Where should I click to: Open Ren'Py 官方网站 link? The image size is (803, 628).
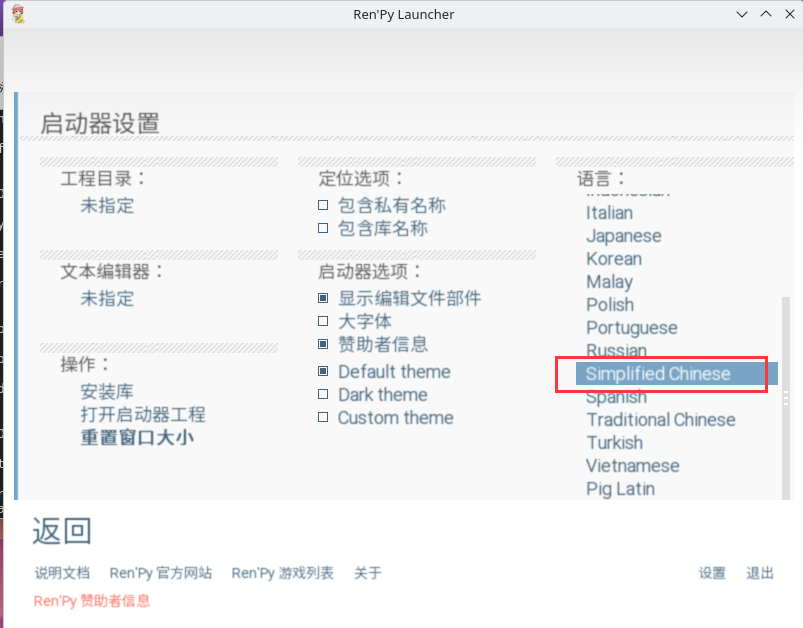pyautogui.click(x=161, y=573)
